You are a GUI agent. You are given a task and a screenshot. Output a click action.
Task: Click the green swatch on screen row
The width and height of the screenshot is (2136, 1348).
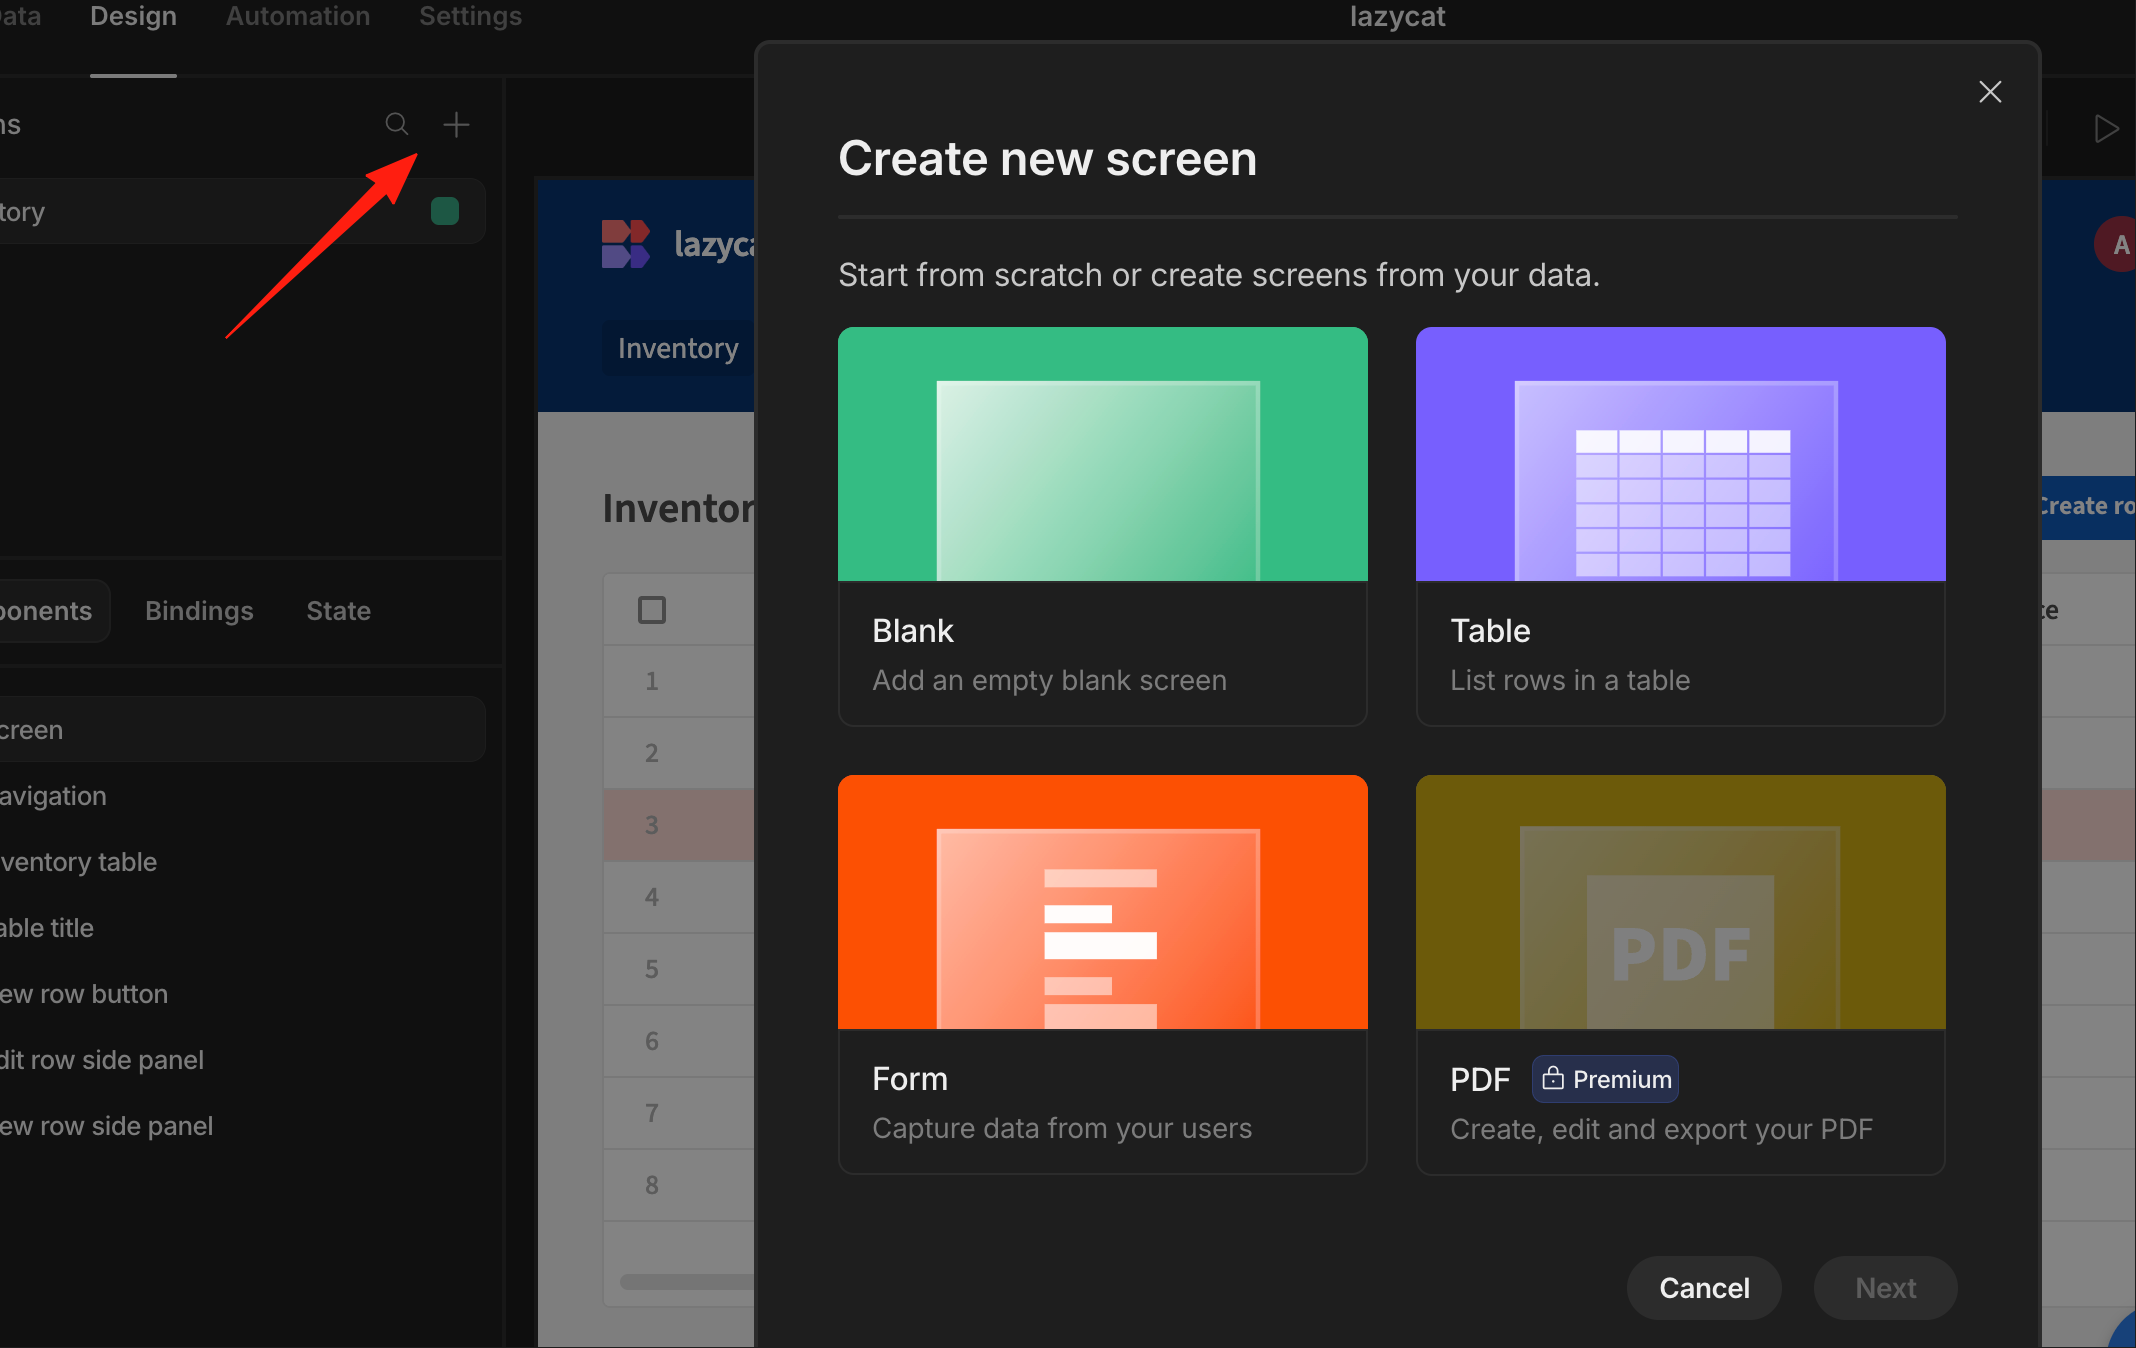pyautogui.click(x=445, y=211)
